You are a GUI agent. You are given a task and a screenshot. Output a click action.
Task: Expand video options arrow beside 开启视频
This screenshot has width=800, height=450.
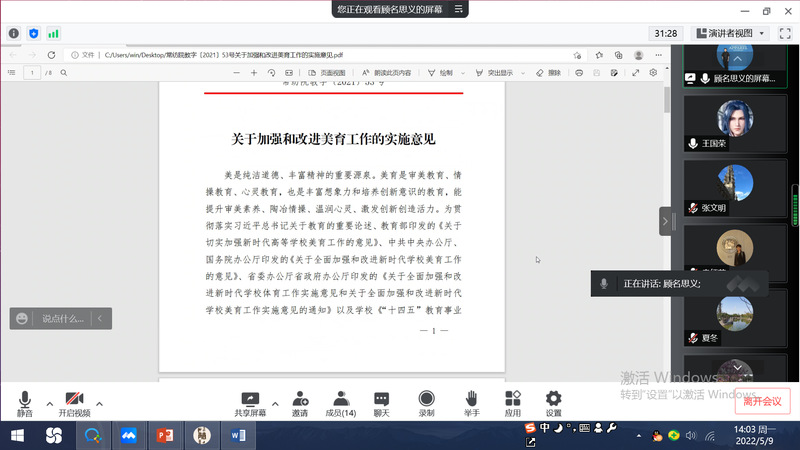click(x=99, y=403)
